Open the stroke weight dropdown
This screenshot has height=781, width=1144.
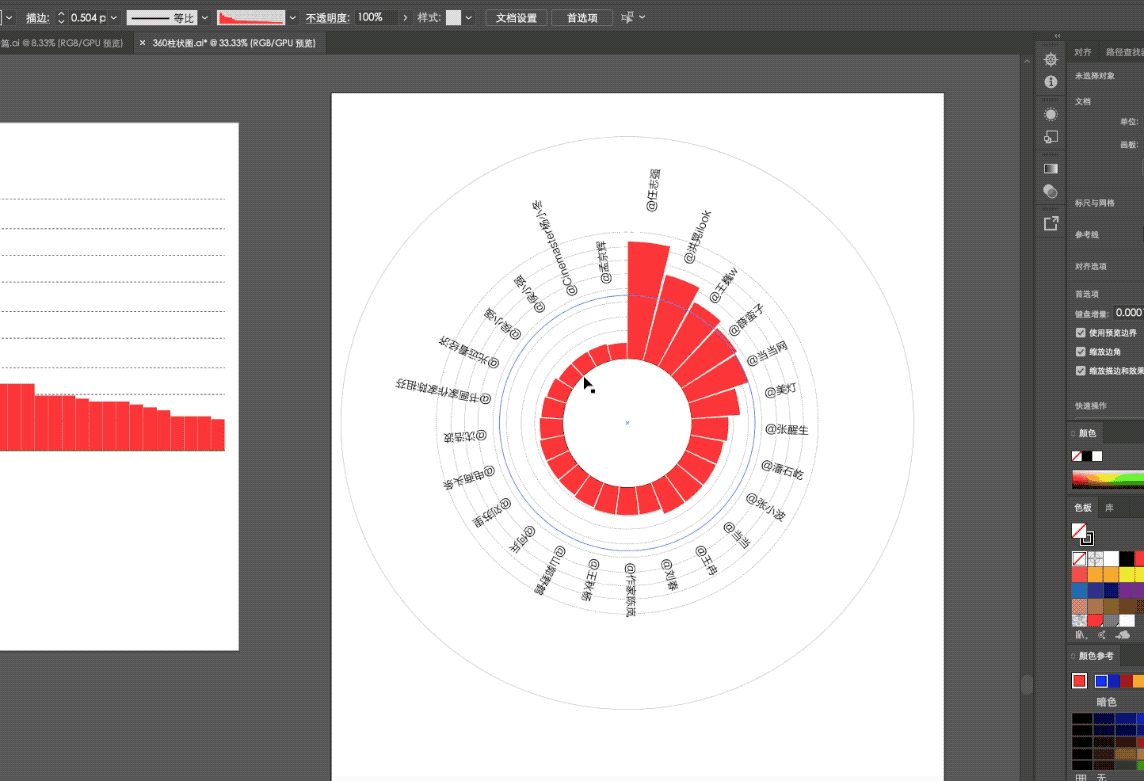tap(114, 18)
